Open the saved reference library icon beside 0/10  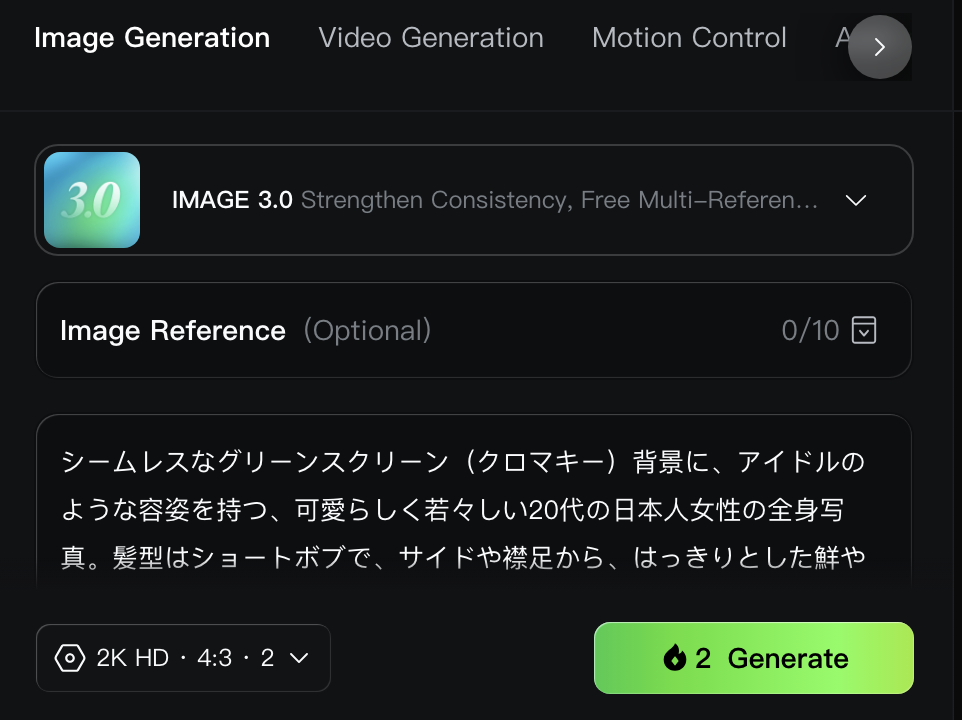[x=864, y=330]
